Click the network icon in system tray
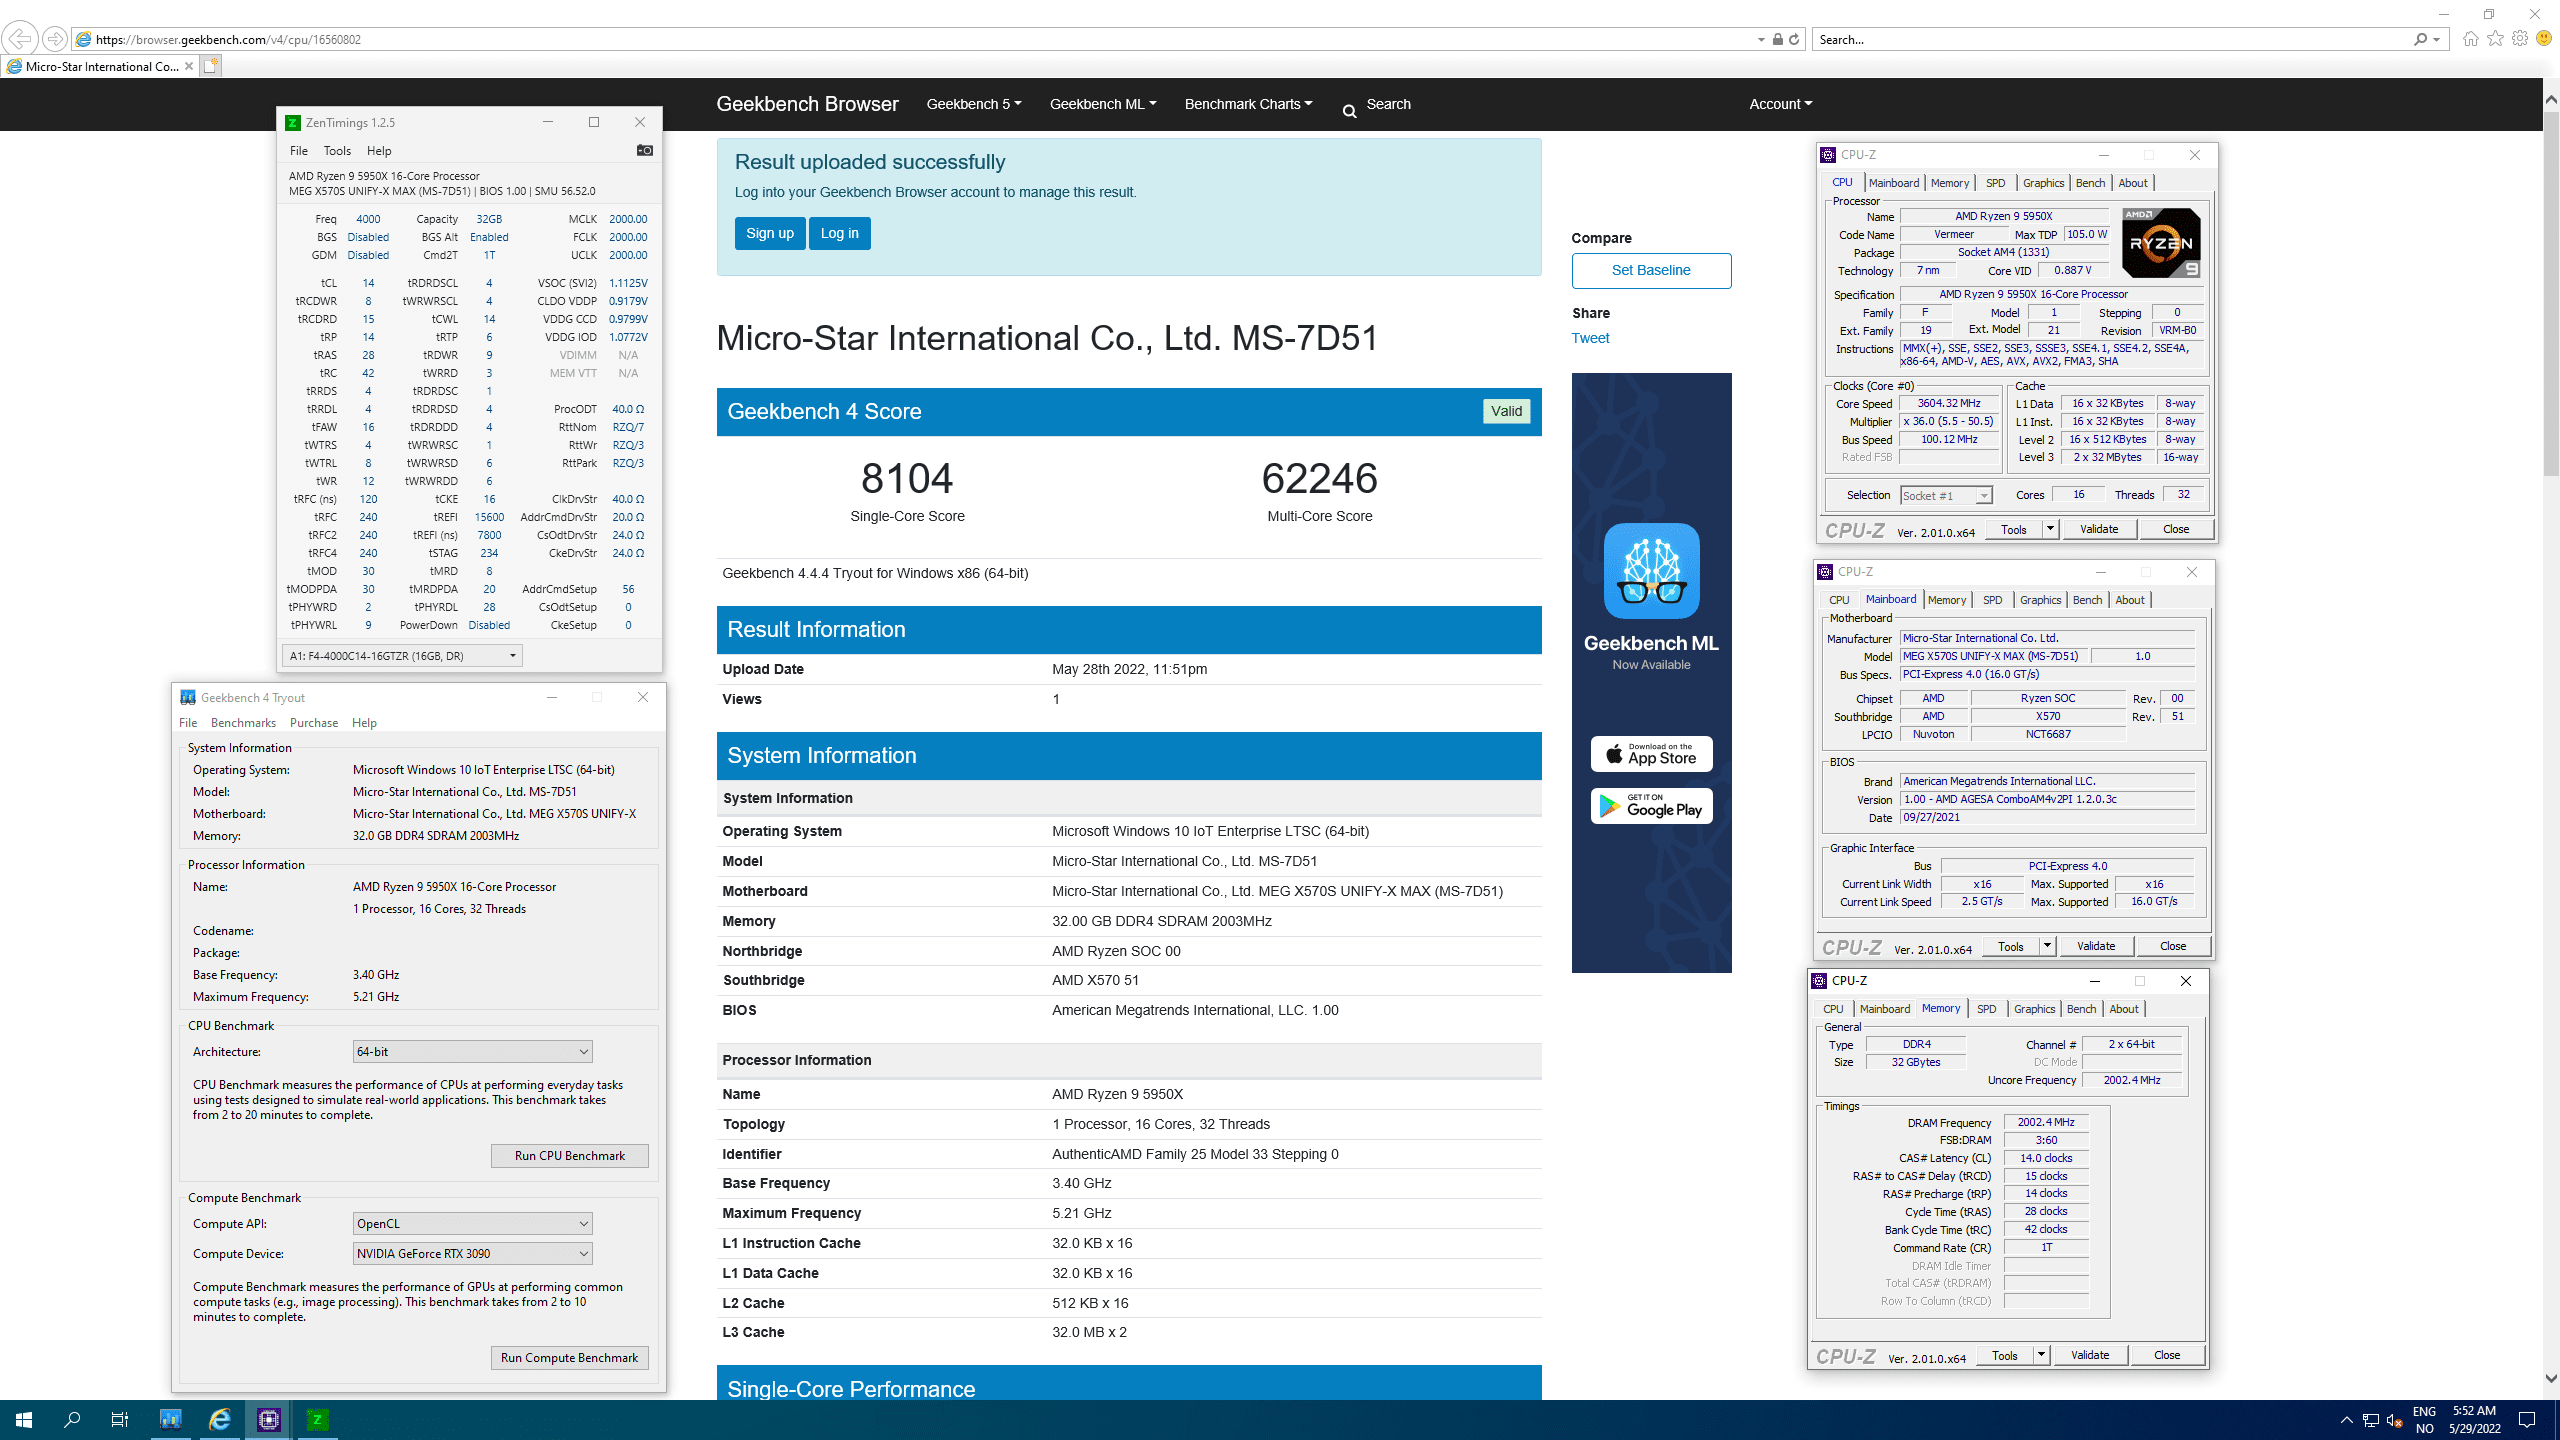 point(2370,1420)
